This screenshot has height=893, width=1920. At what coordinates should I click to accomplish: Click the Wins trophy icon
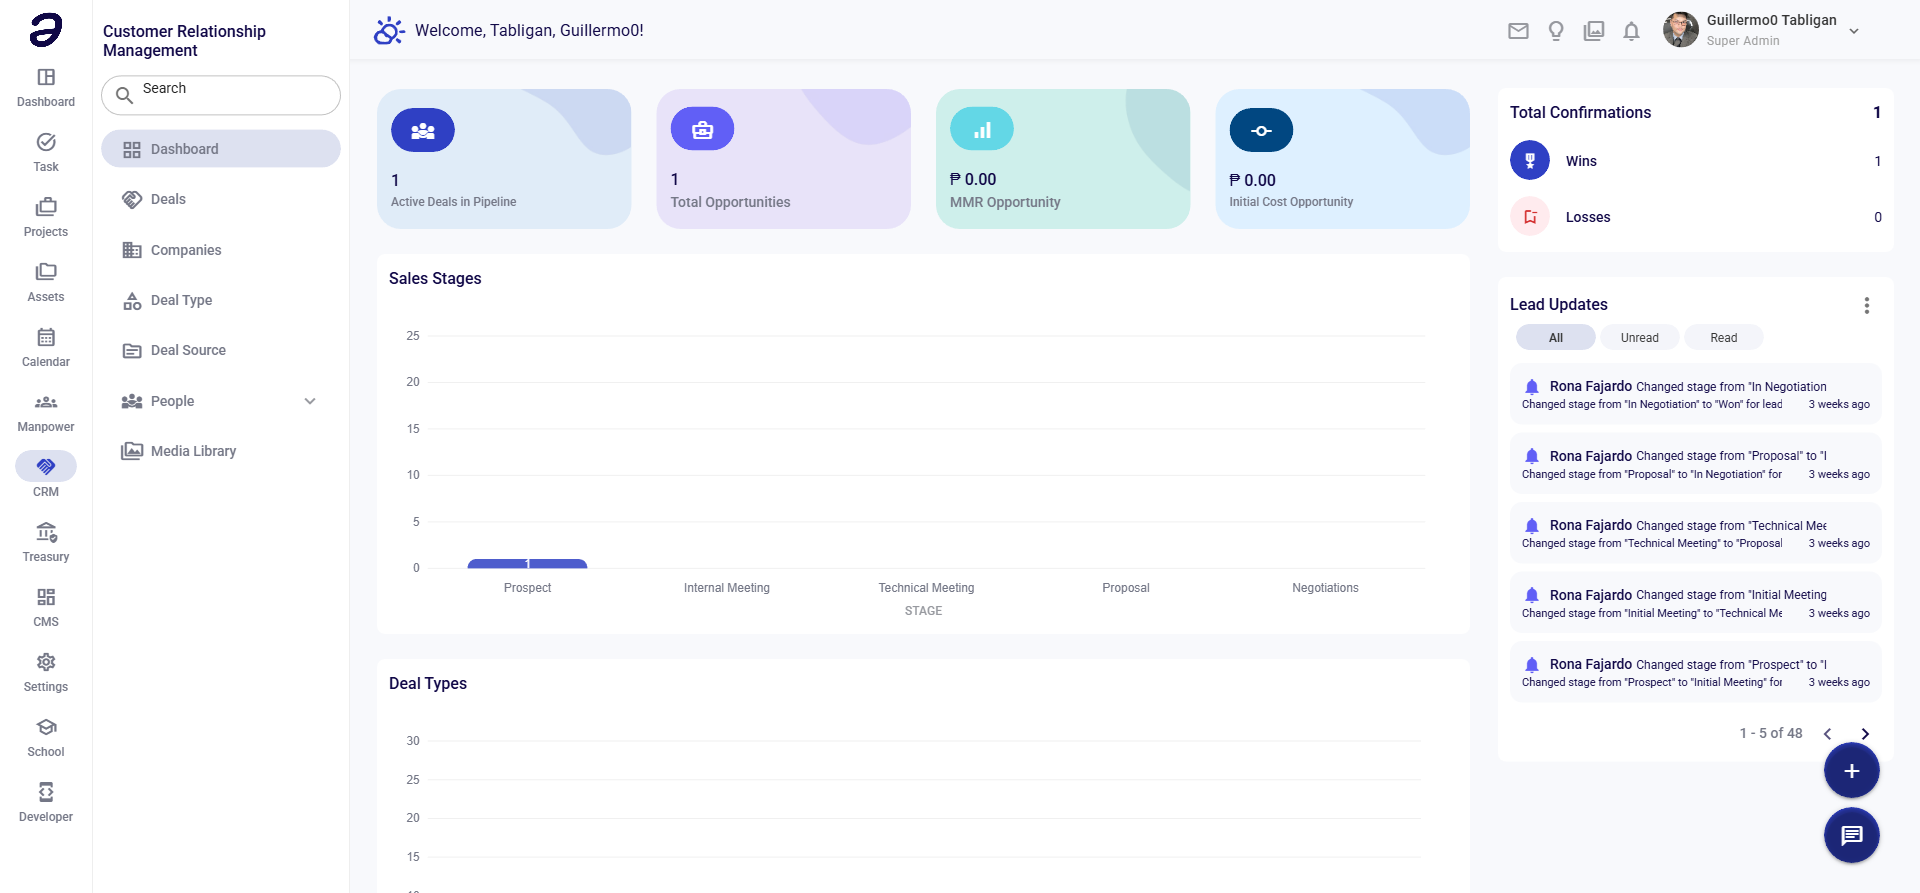pyautogui.click(x=1530, y=160)
